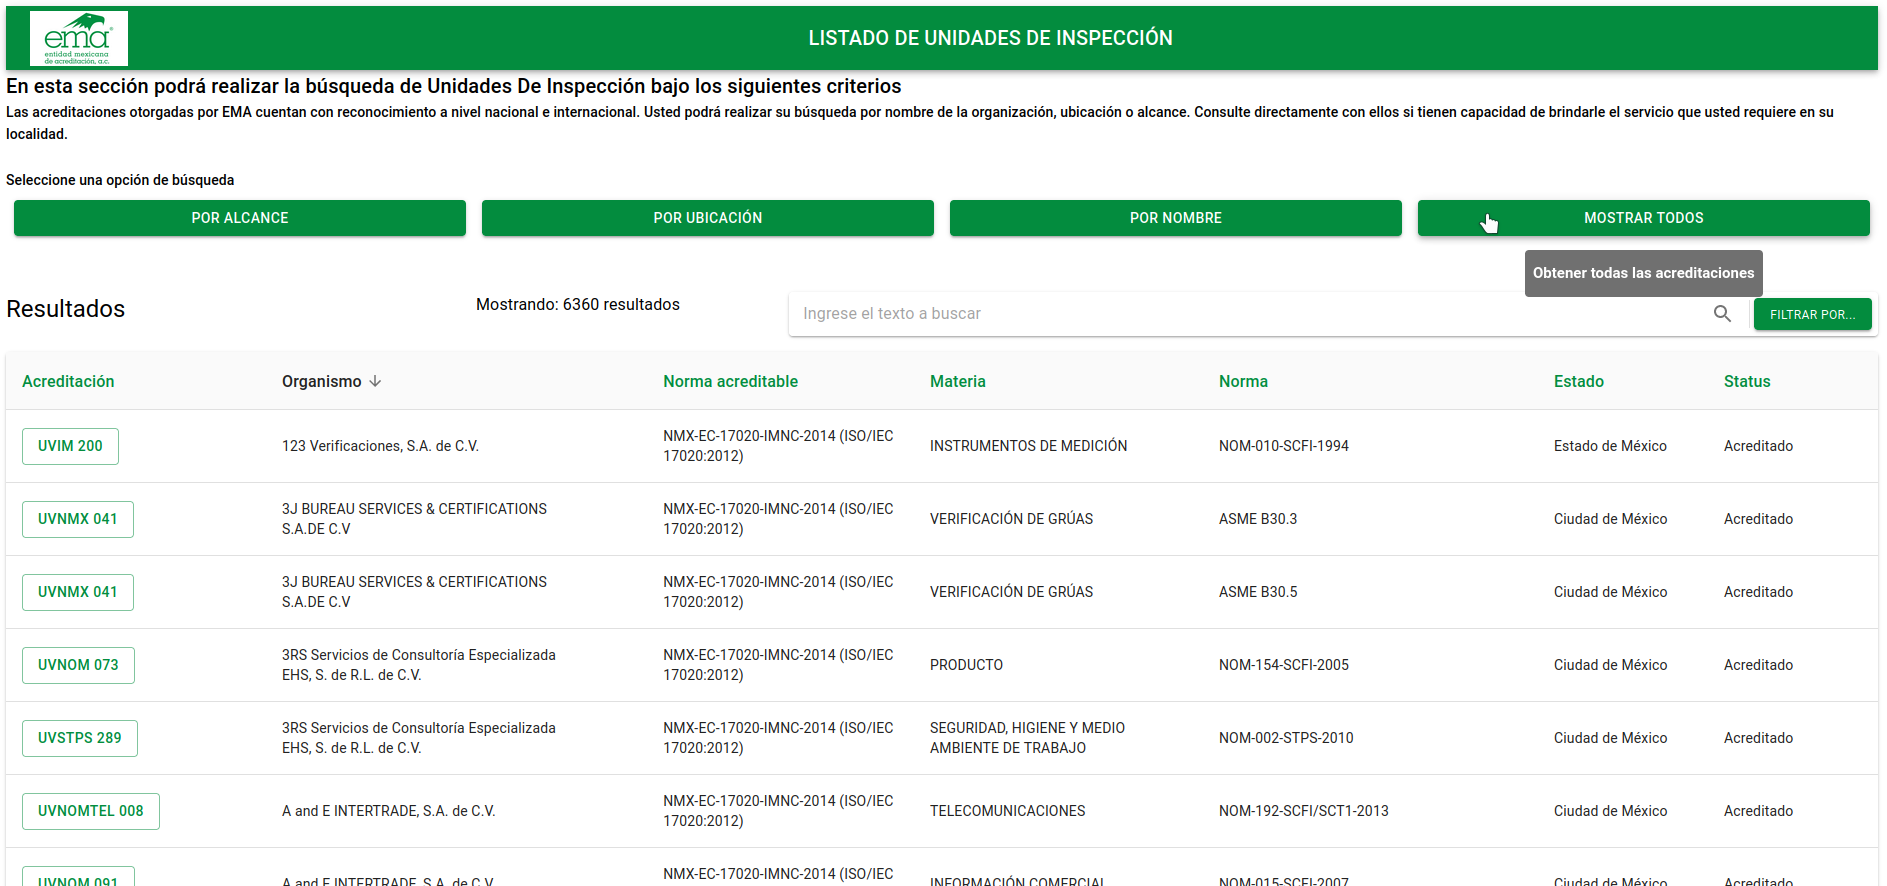Click 'VERIFICACIÓN DE GRÚAS' in ASME B30.5 row
Image resolution: width=1887 pixels, height=886 pixels.
pyautogui.click(x=1011, y=592)
